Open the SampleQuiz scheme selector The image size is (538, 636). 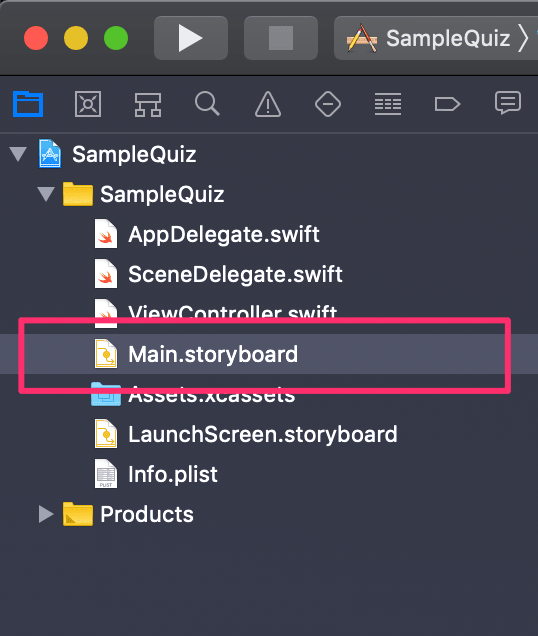(x=437, y=38)
